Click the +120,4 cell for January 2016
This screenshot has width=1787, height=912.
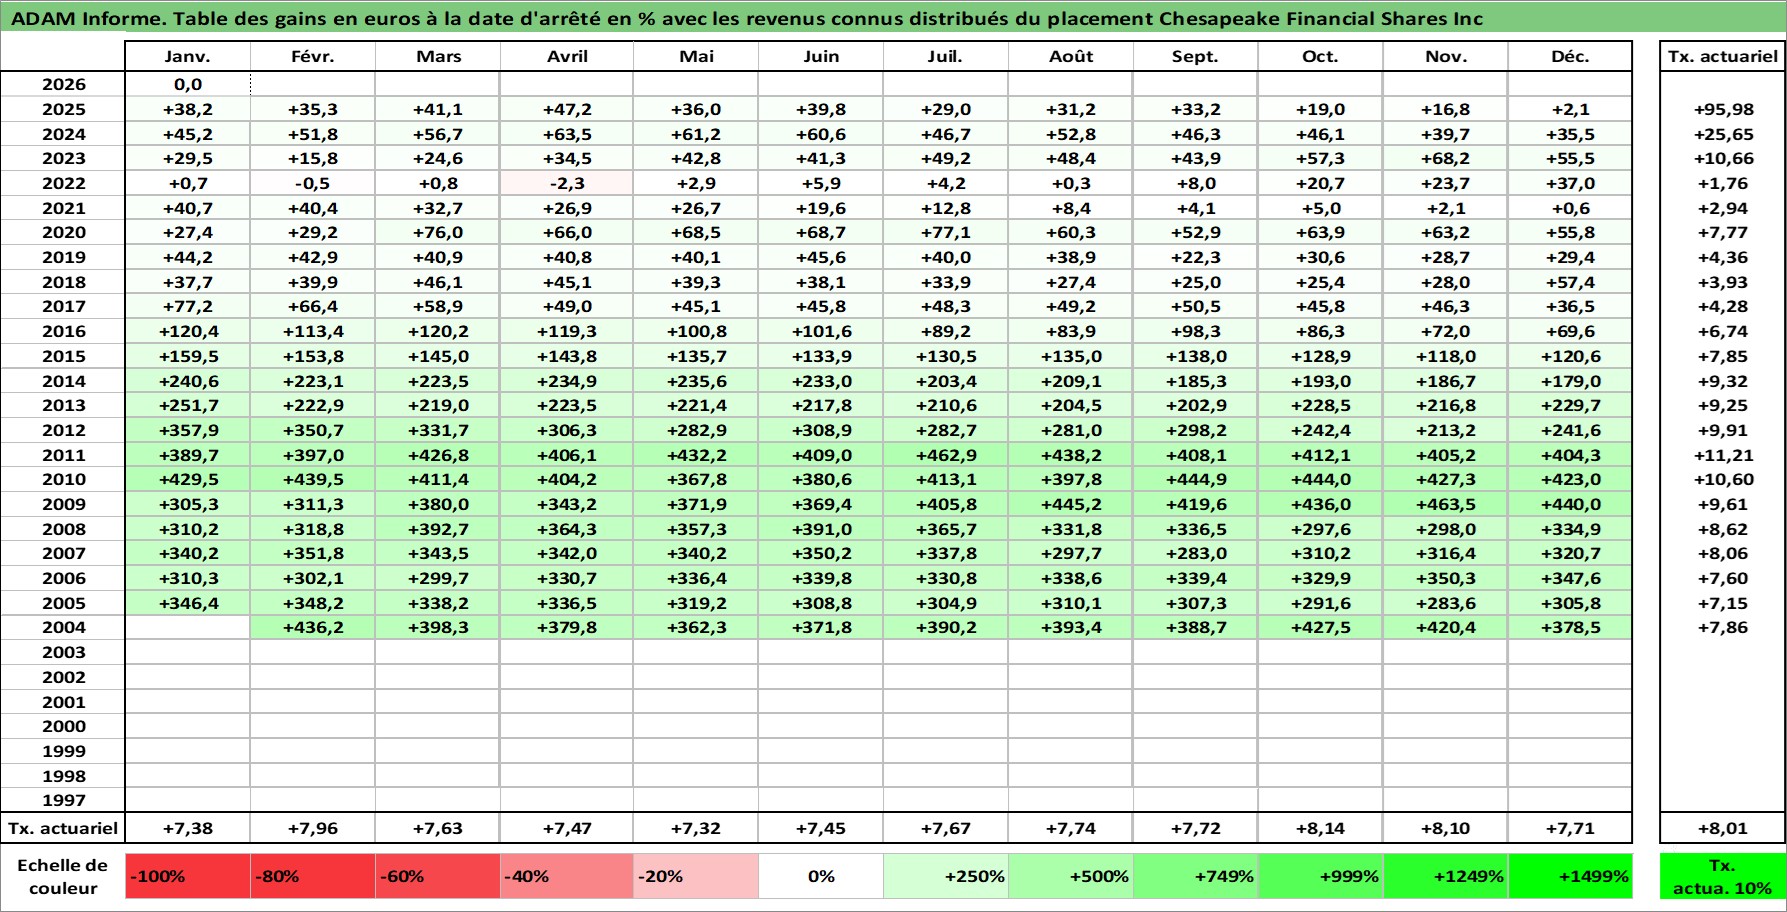click(188, 331)
